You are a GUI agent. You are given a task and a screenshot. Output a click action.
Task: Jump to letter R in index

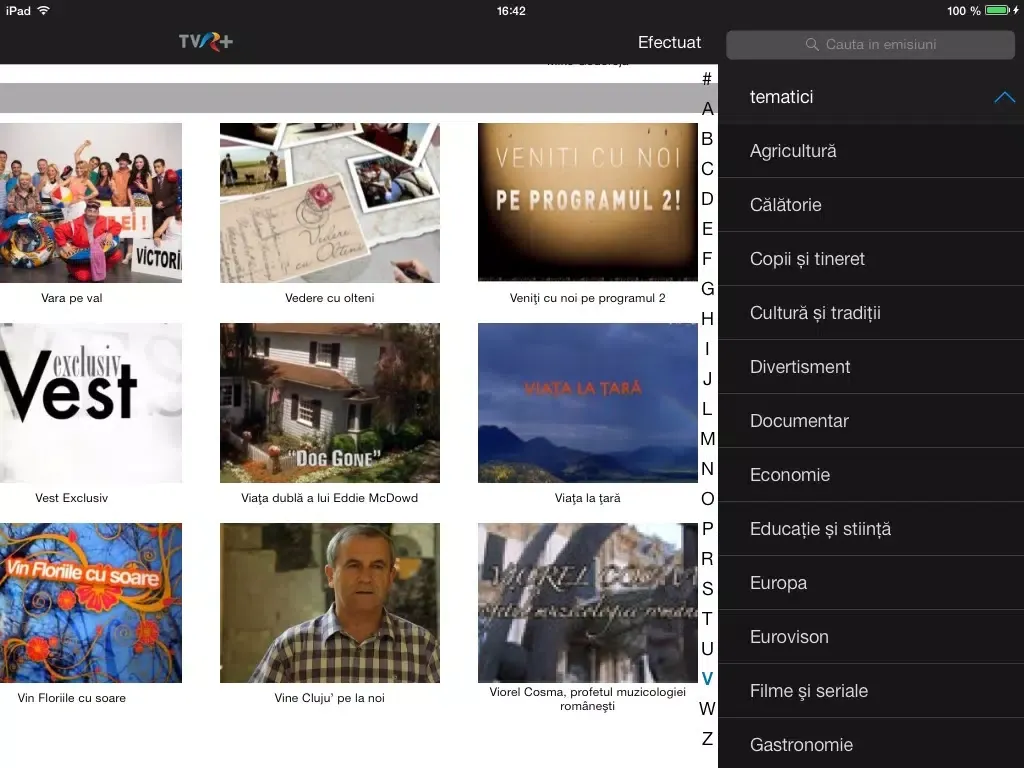(x=707, y=559)
